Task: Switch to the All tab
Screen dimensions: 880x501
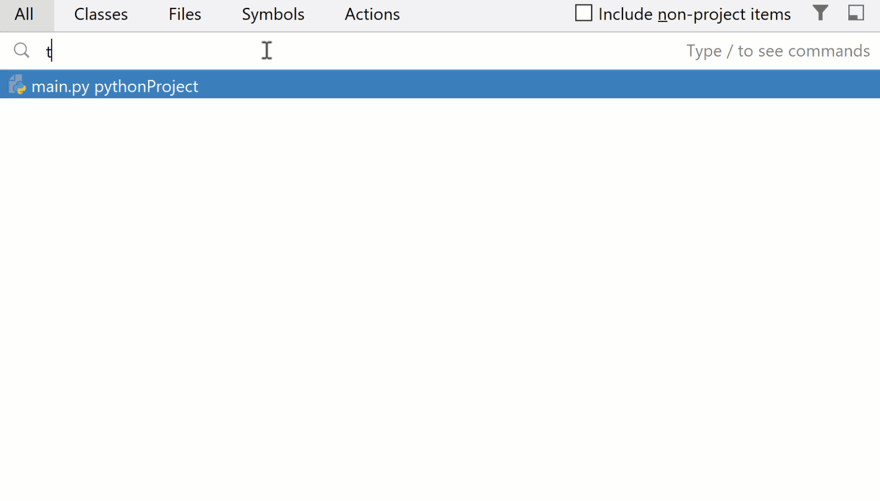Action: pyautogui.click(x=24, y=15)
